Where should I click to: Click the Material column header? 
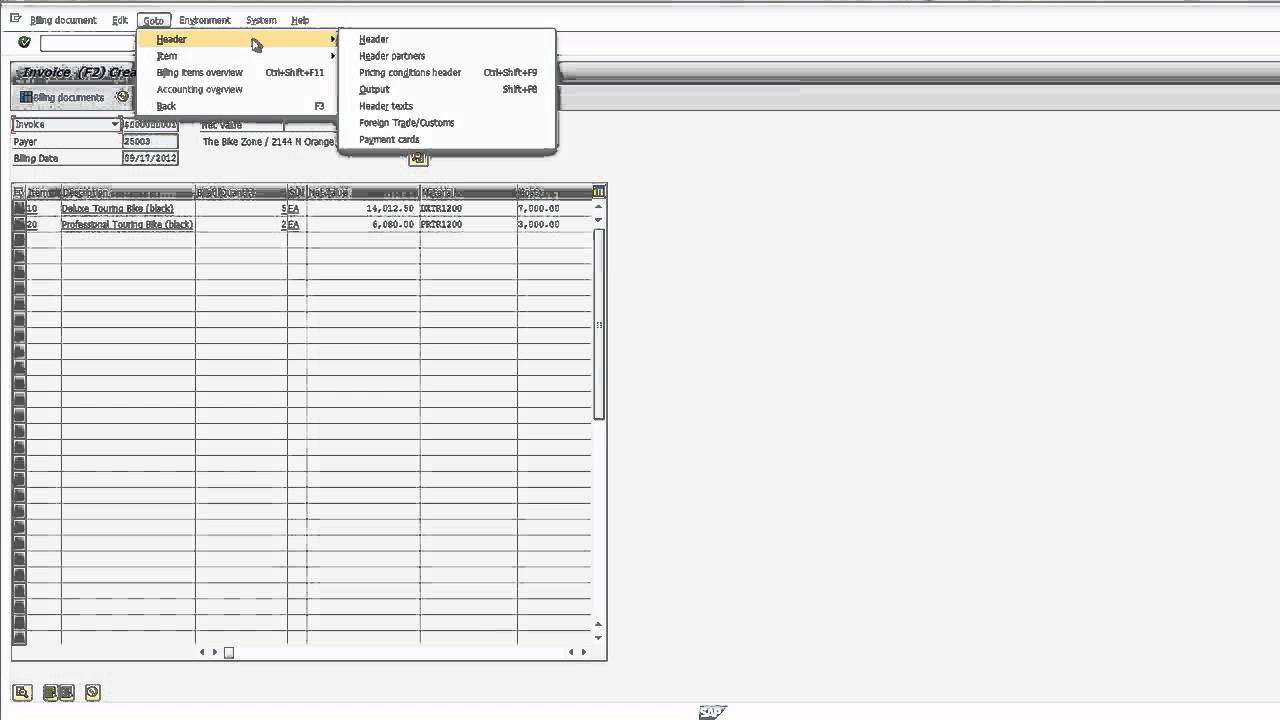[468, 192]
